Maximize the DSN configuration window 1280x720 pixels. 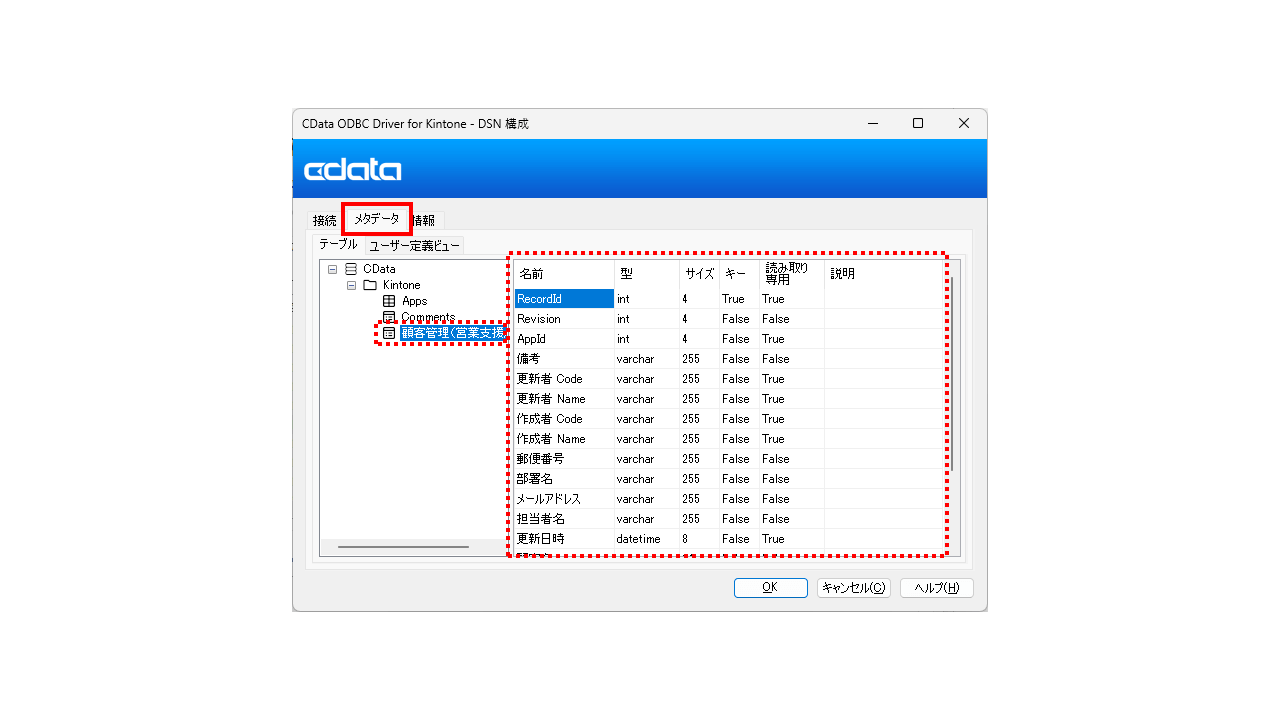coord(918,124)
